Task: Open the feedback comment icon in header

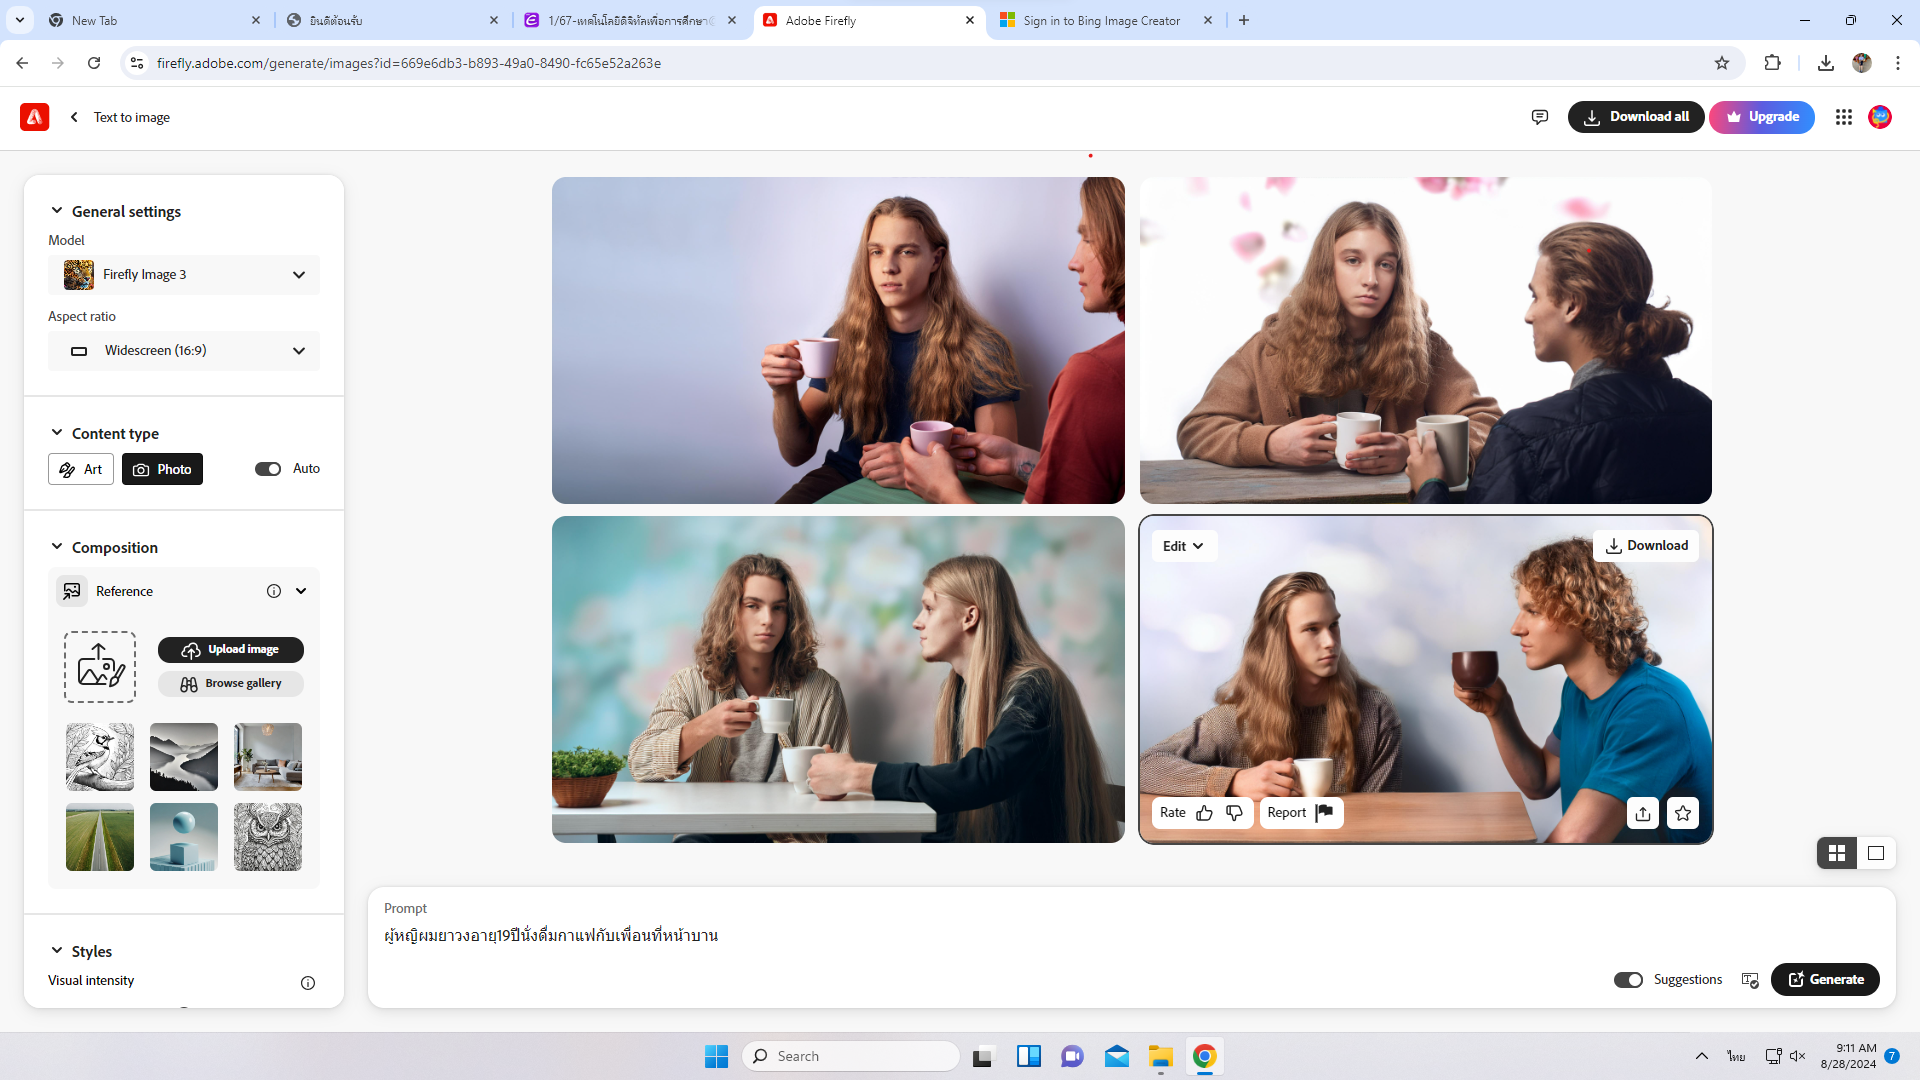Action: [1540, 117]
